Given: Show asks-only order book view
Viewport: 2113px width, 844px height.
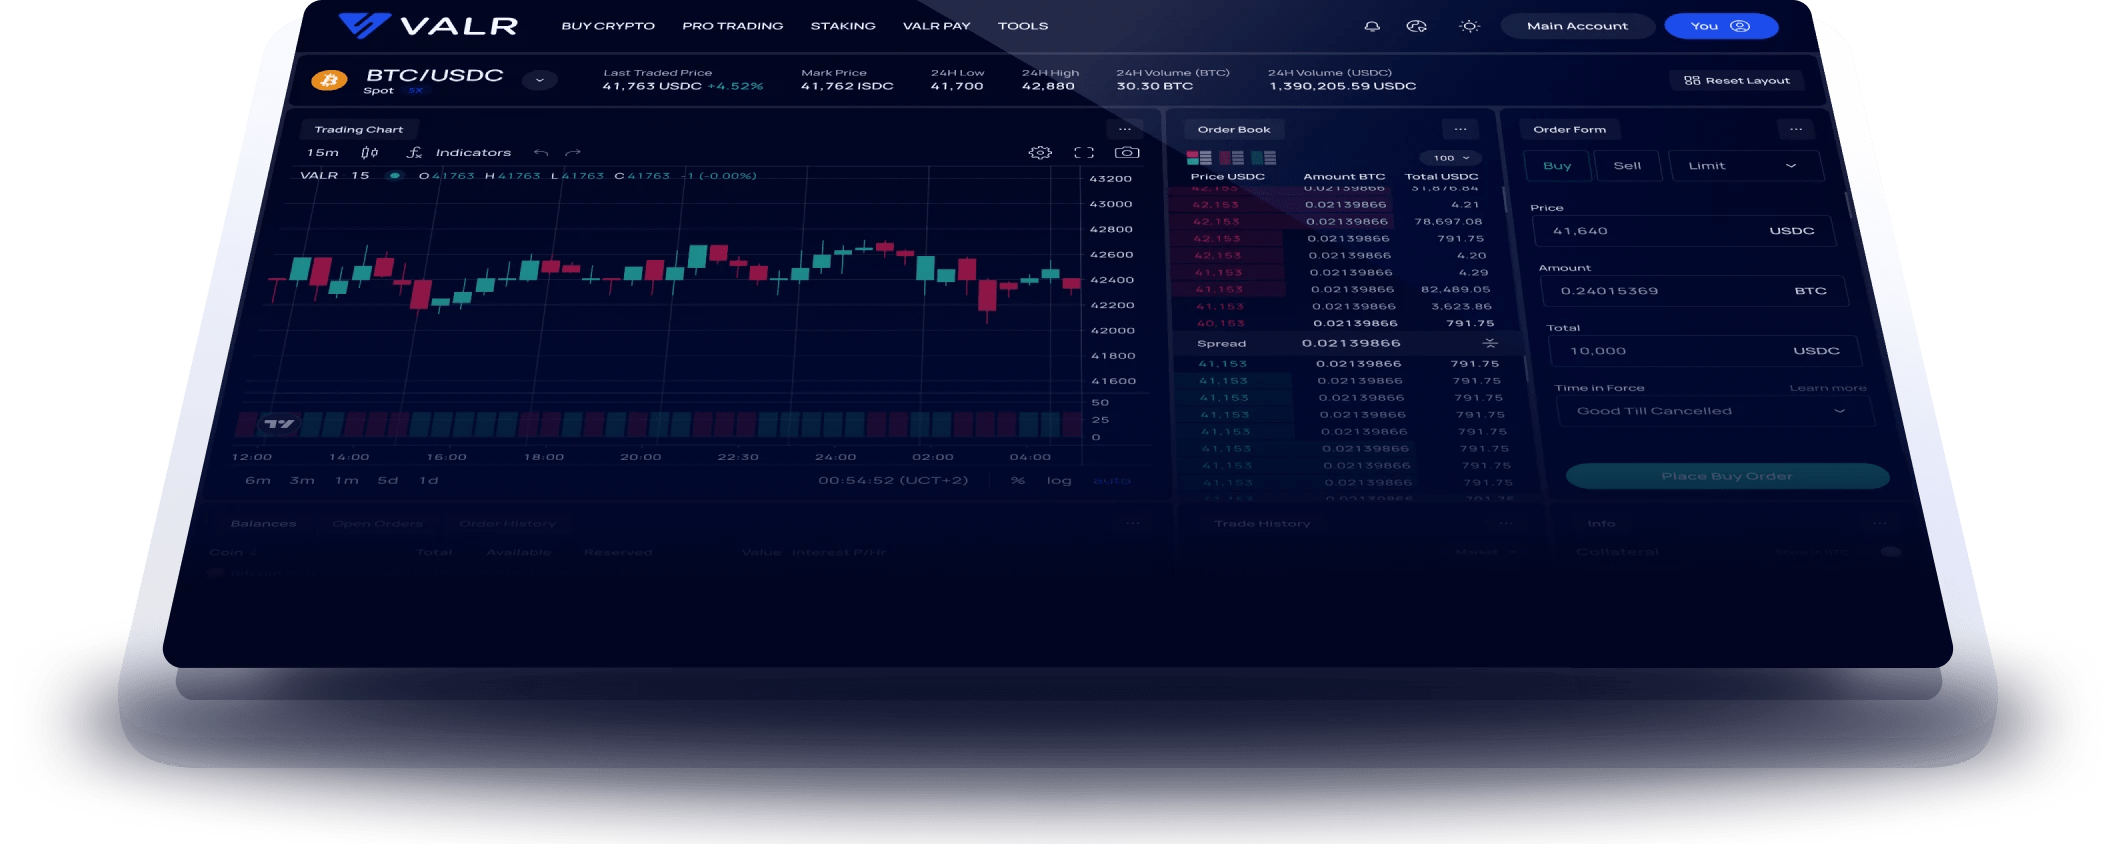Looking at the screenshot, I should coord(1231,158).
